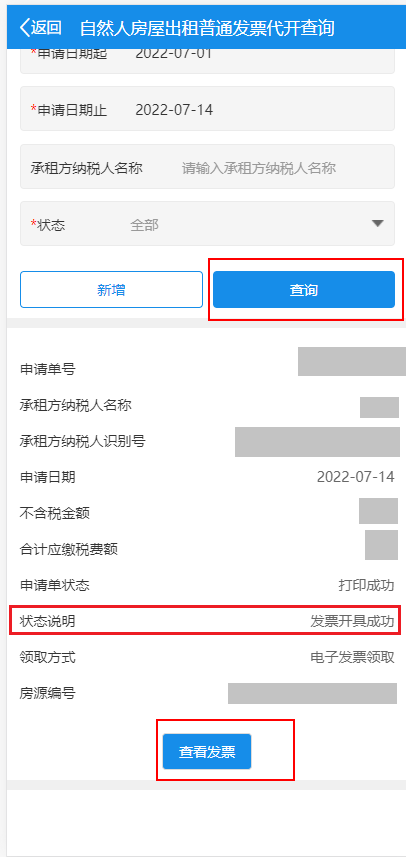Focus the 承租方纳税人名称 input field
The image size is (406, 857).
(208, 167)
